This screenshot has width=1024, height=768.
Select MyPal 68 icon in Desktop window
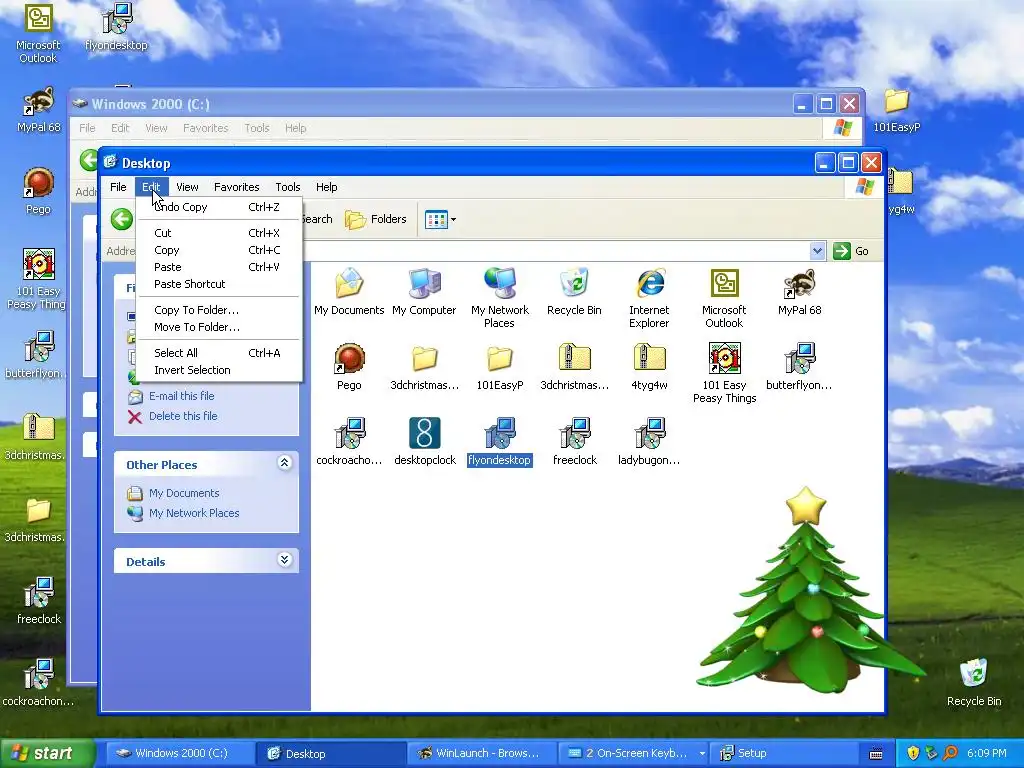(799, 291)
